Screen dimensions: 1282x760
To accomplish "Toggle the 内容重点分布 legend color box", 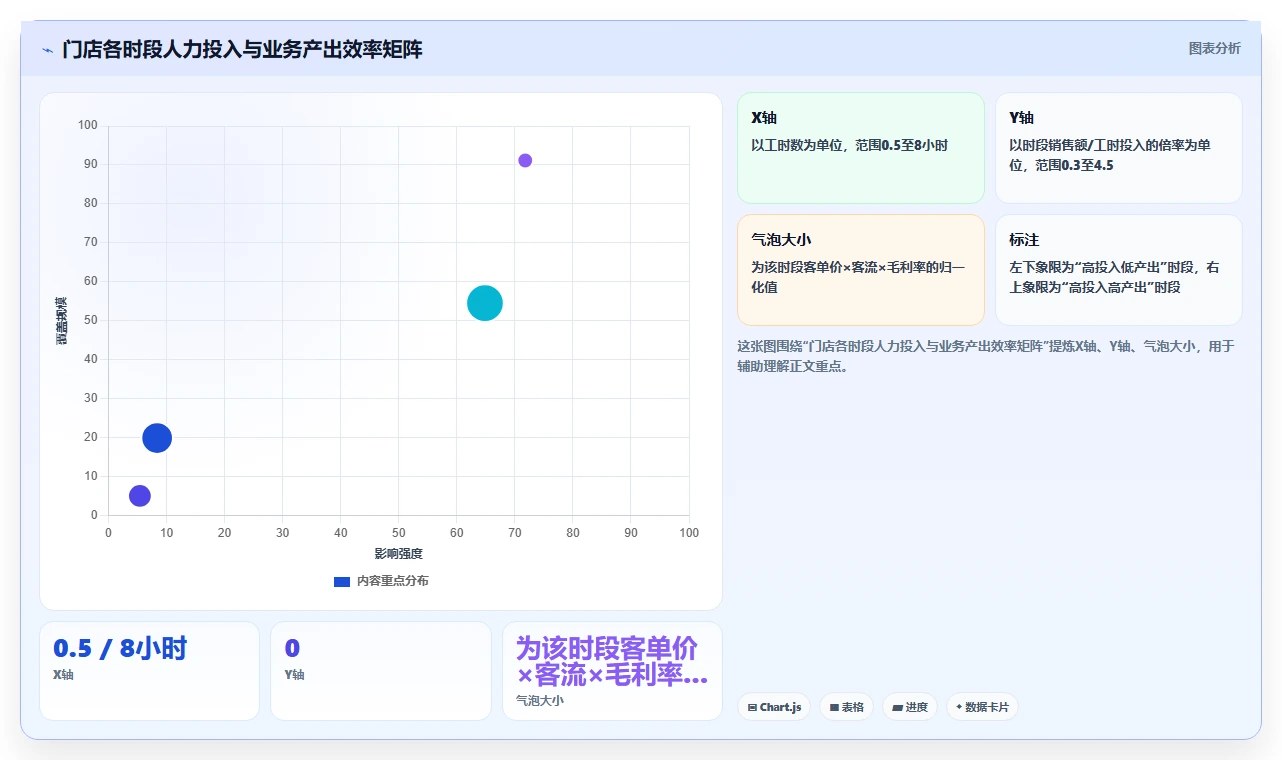I will (342, 581).
